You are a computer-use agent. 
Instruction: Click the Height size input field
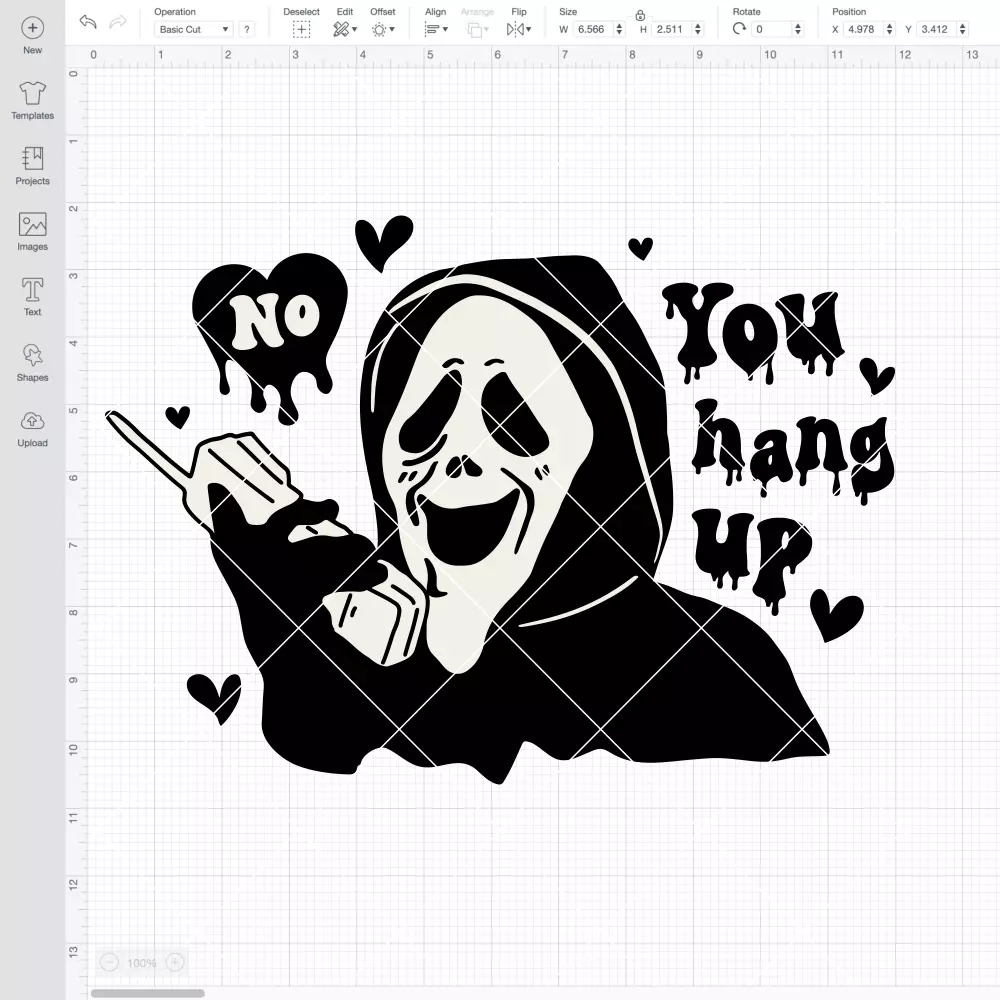pos(672,29)
